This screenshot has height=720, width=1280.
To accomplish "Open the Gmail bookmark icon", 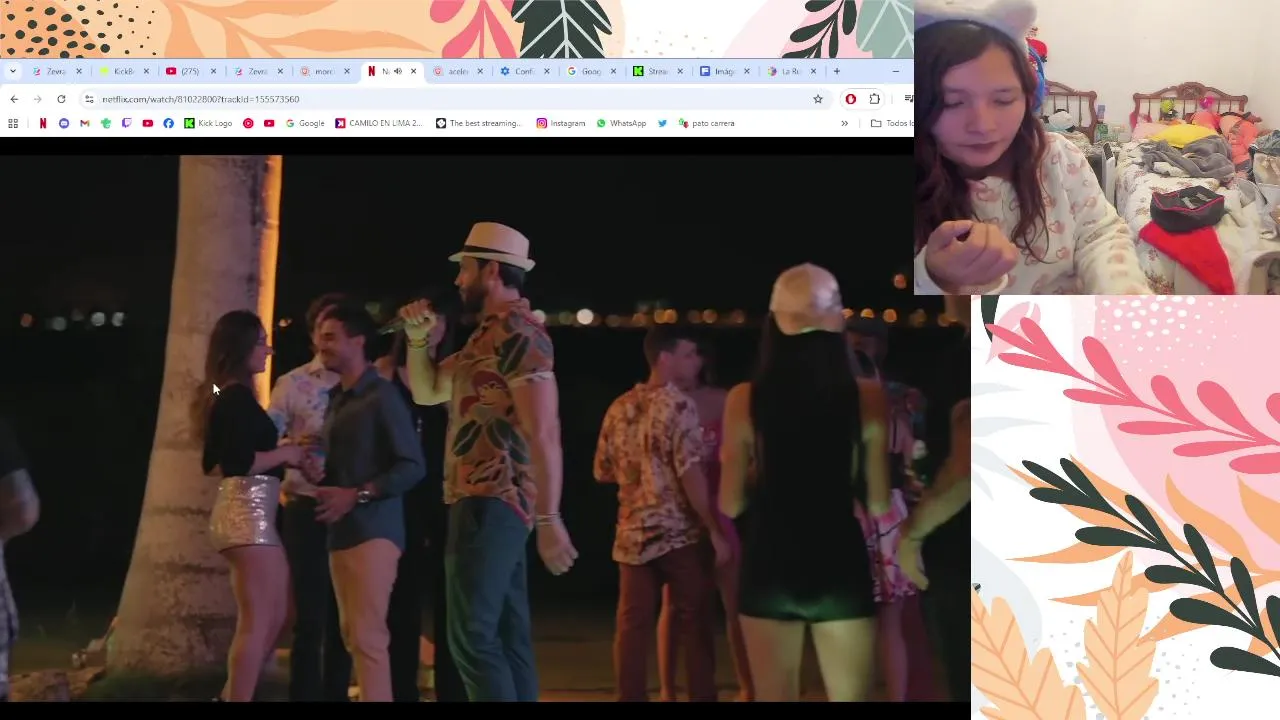I will click(x=85, y=123).
